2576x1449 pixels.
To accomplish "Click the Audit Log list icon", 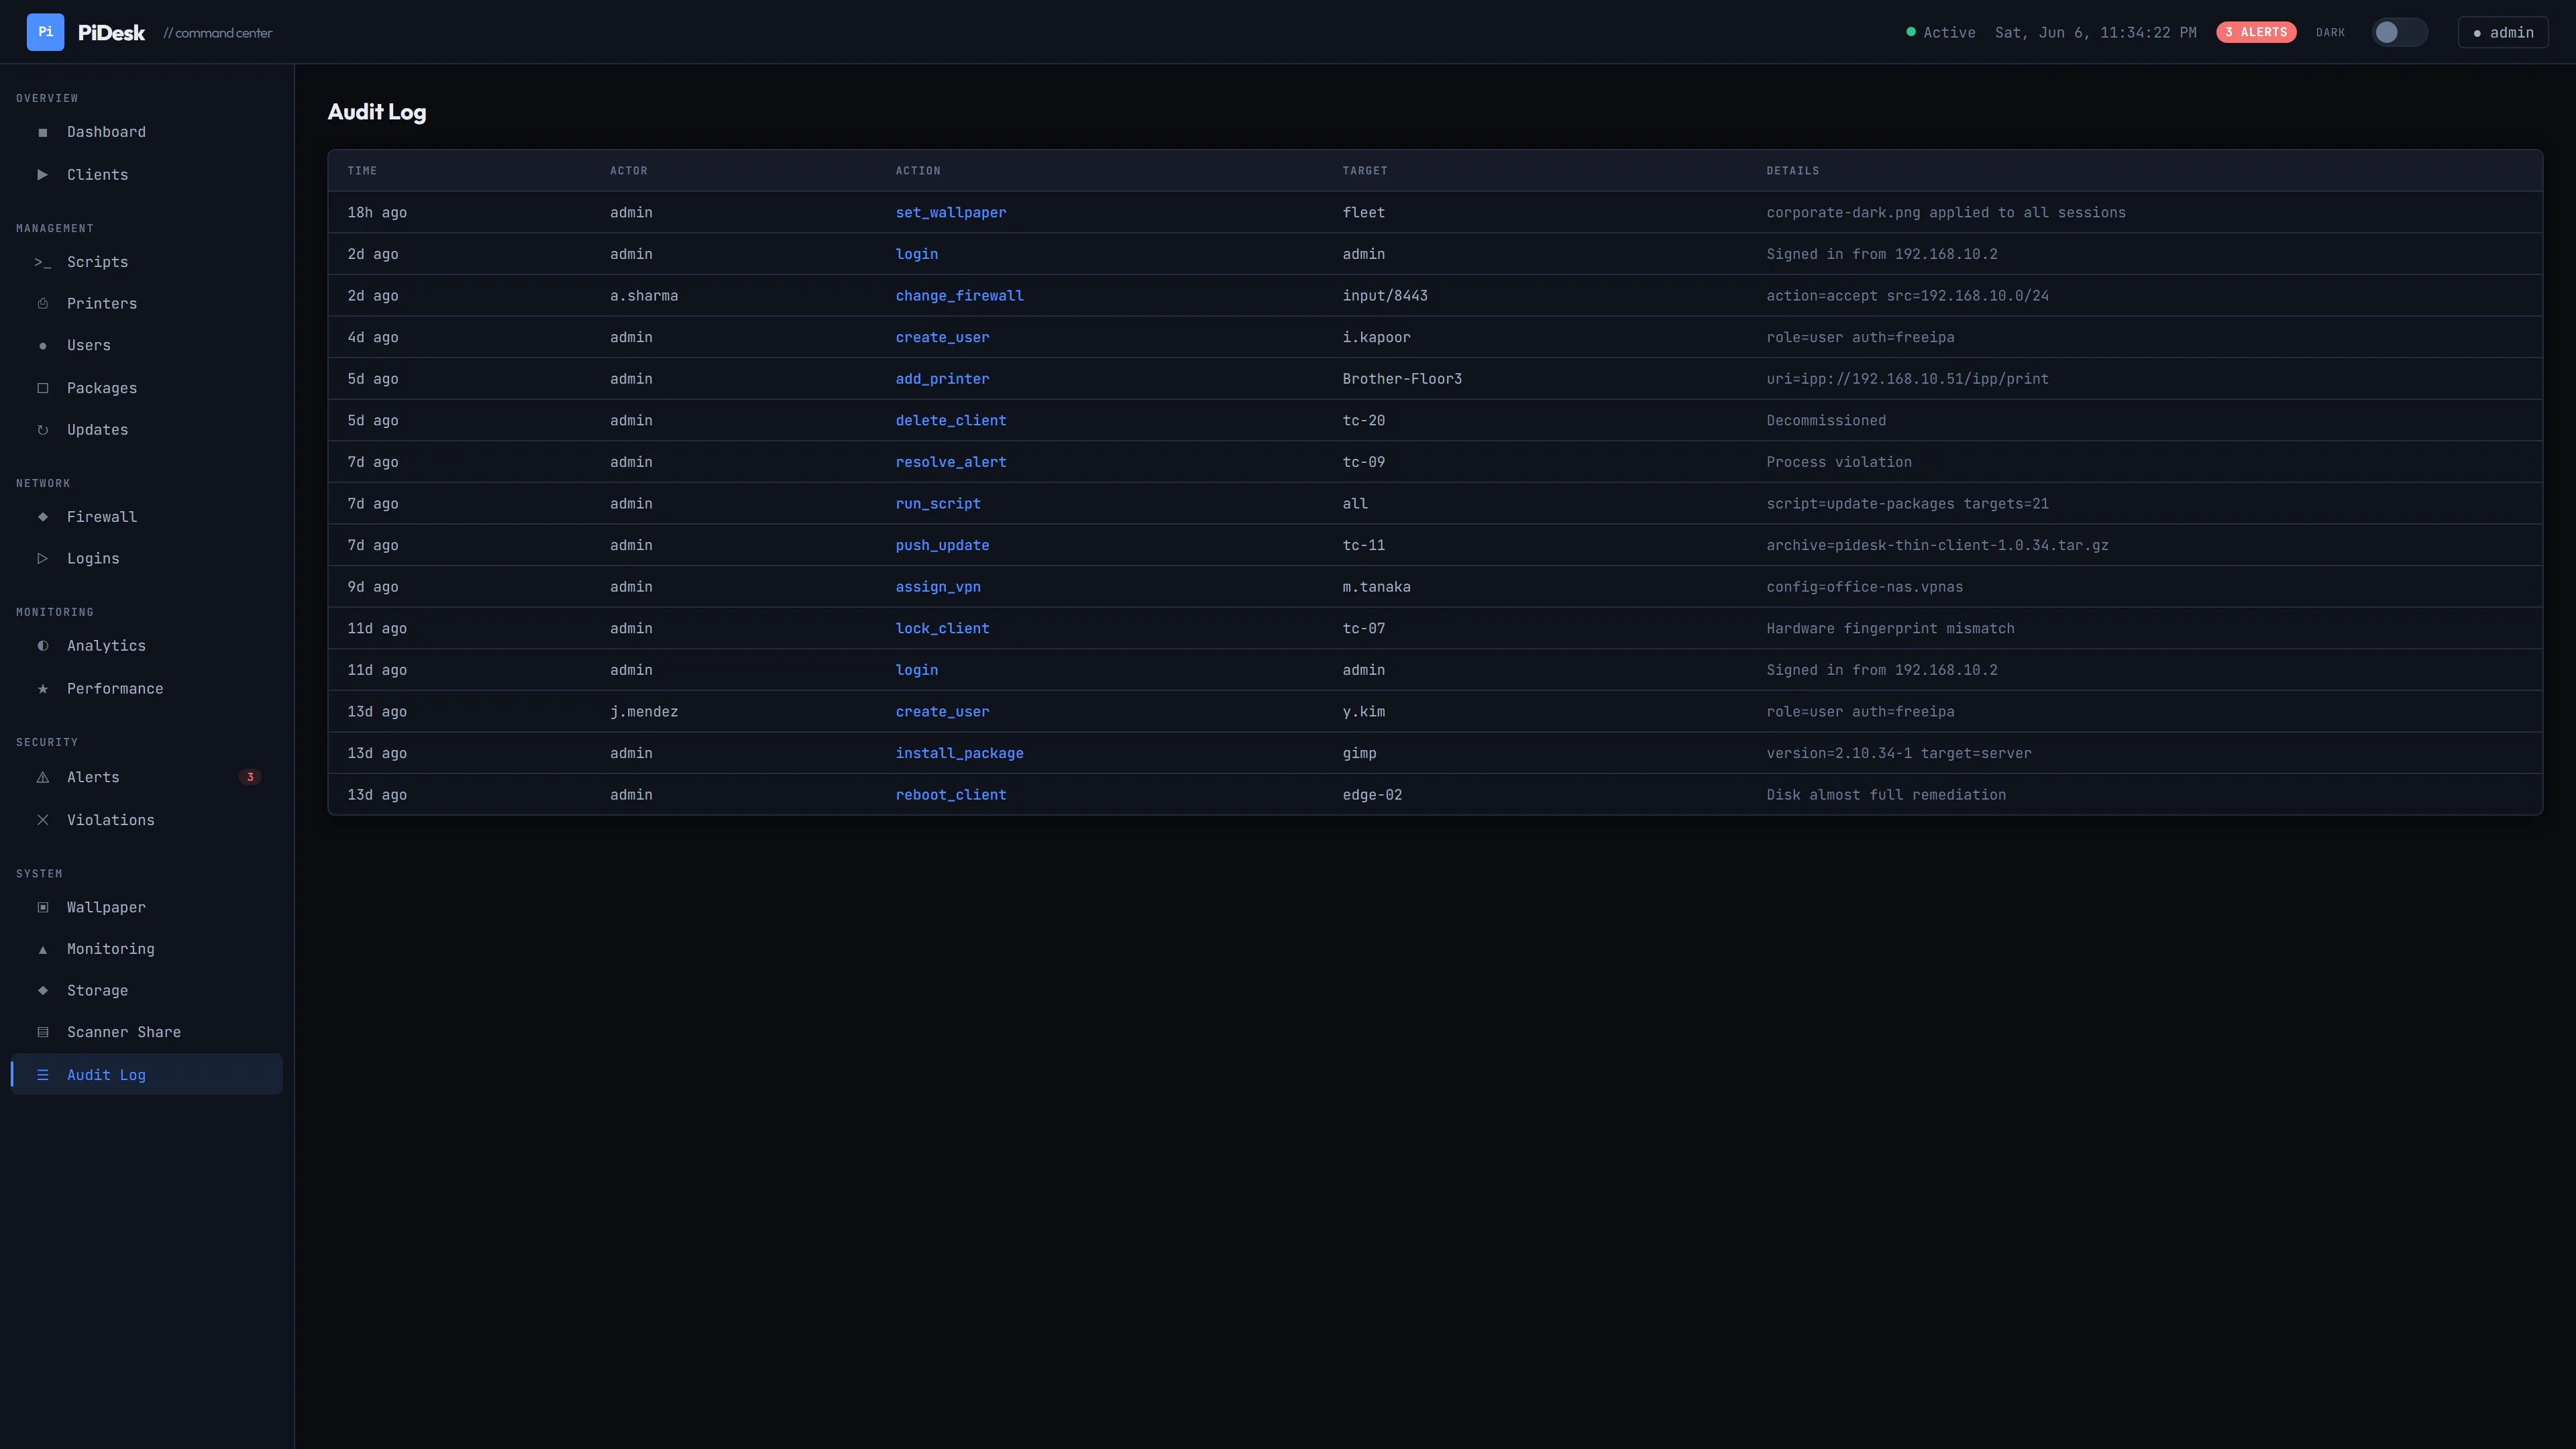I will [x=42, y=1075].
